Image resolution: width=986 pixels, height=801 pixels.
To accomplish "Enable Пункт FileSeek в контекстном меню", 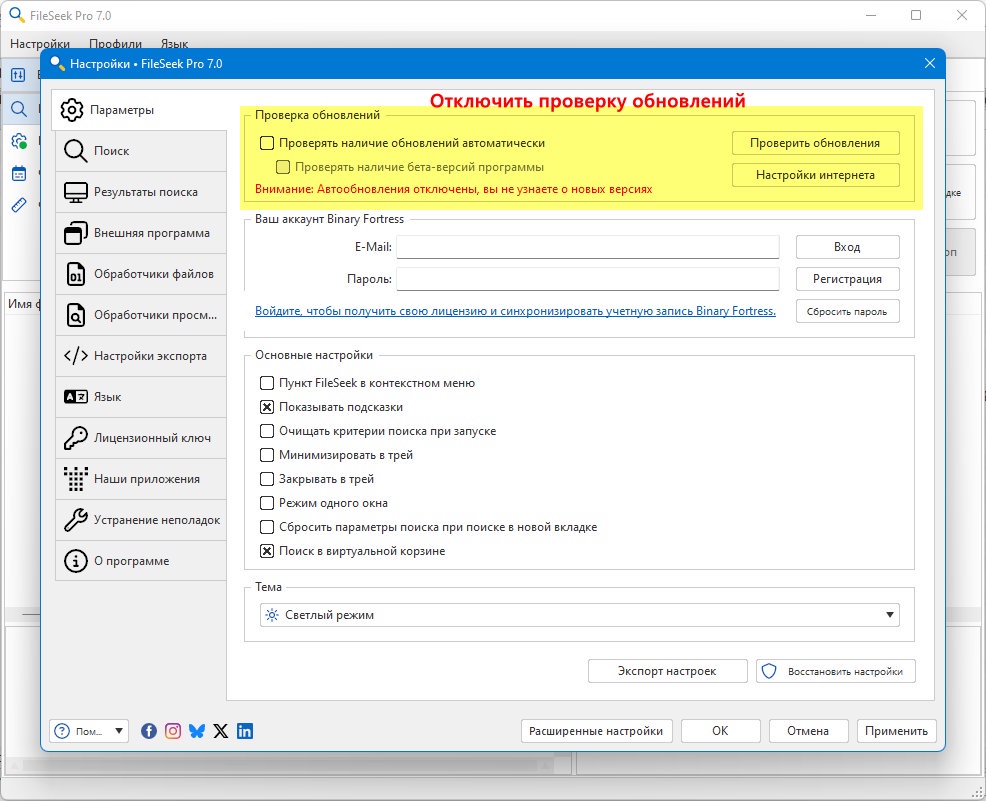I will 267,383.
